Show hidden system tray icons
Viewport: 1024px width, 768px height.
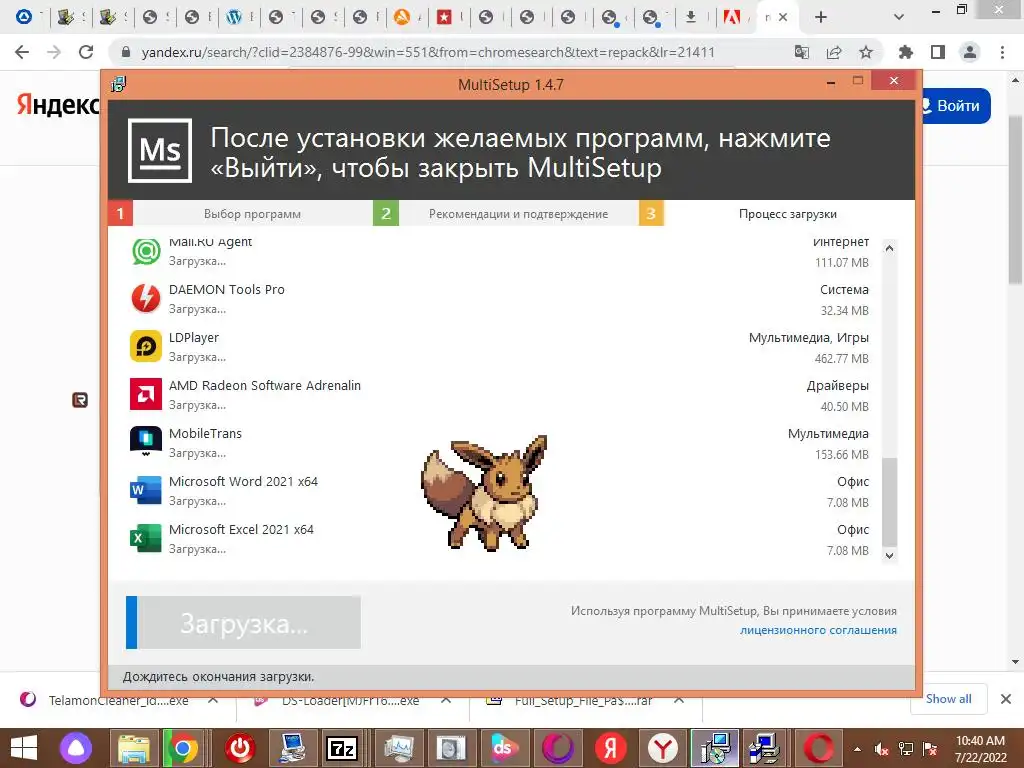[x=857, y=749]
